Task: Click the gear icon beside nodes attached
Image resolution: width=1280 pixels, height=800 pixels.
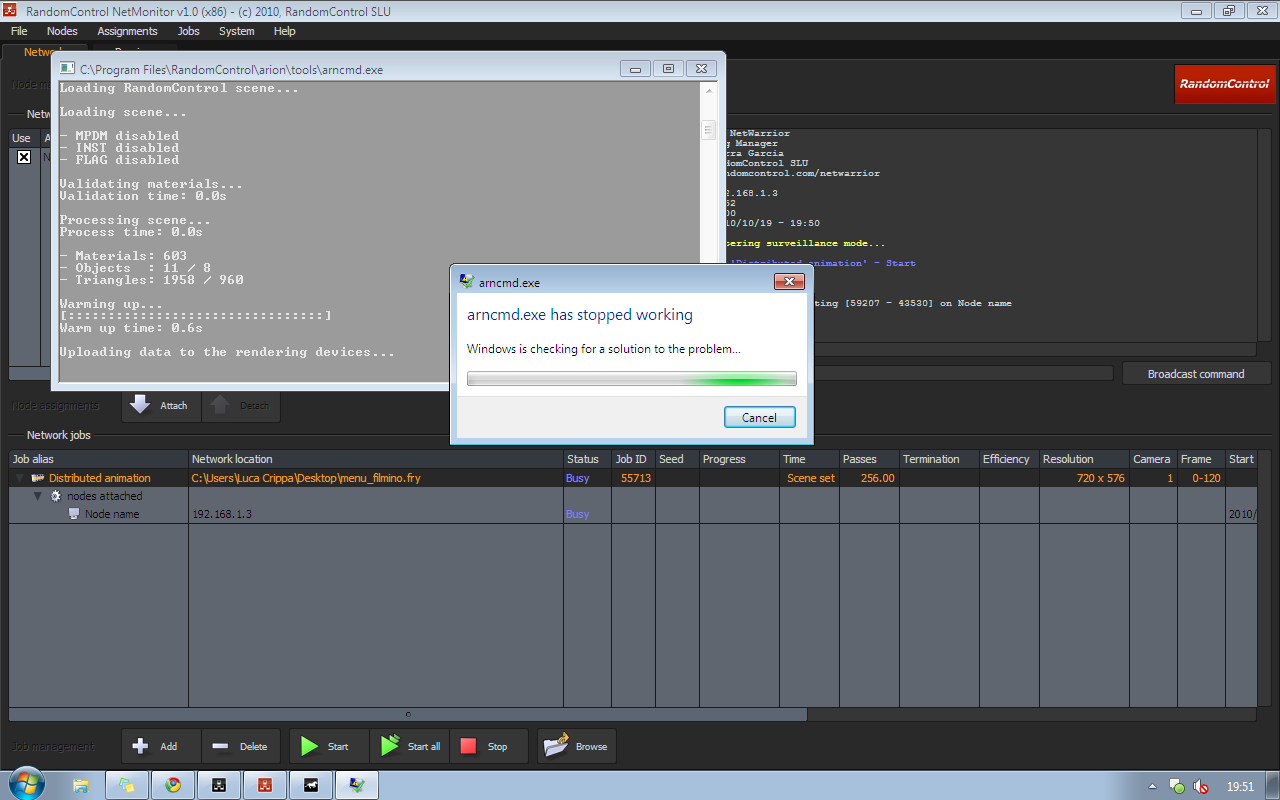Action: [x=56, y=496]
